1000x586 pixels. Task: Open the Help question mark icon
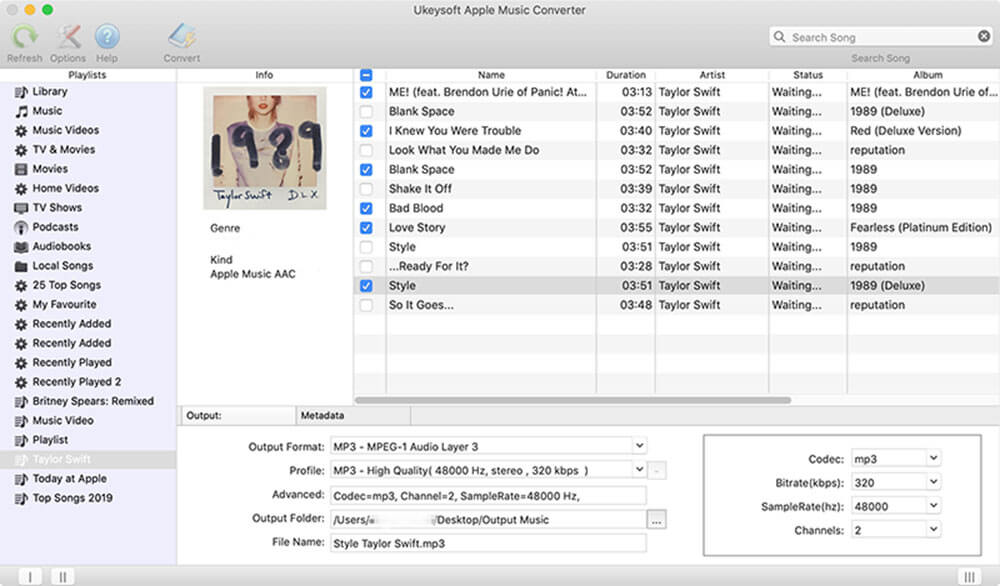(107, 36)
